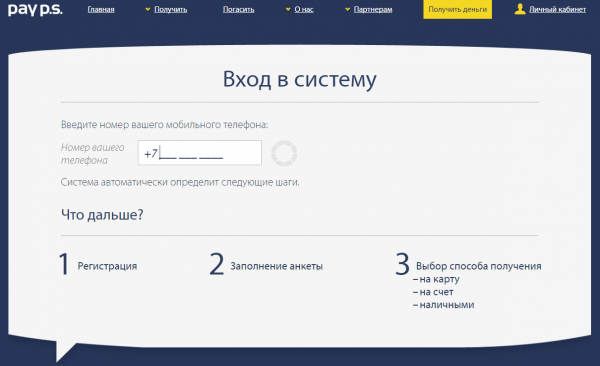Click the Система автоматически определит следующие шаги text
Screen dimensions: 600x366
[x=180, y=182]
